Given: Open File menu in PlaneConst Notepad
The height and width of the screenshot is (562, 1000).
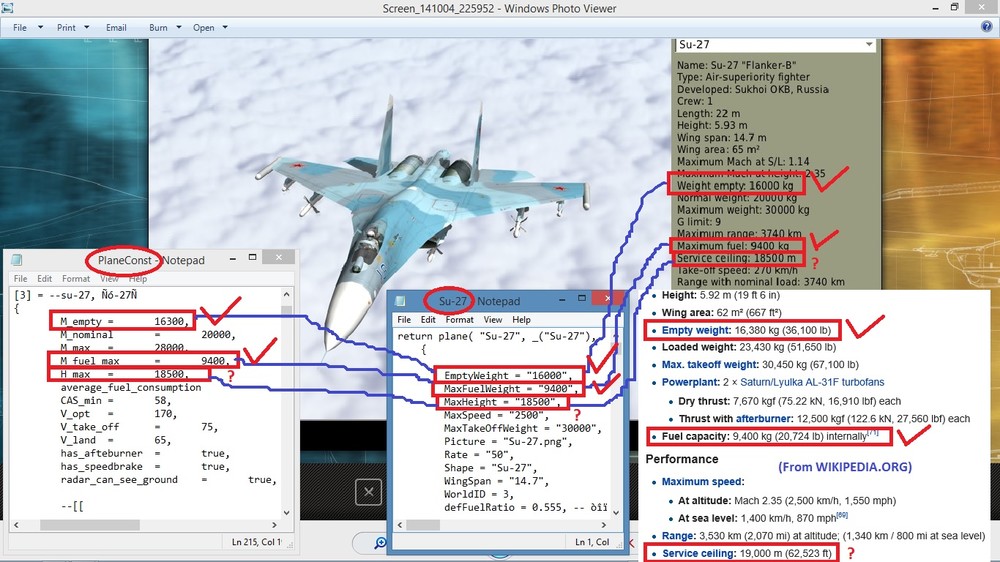Looking at the screenshot, I should [x=20, y=279].
